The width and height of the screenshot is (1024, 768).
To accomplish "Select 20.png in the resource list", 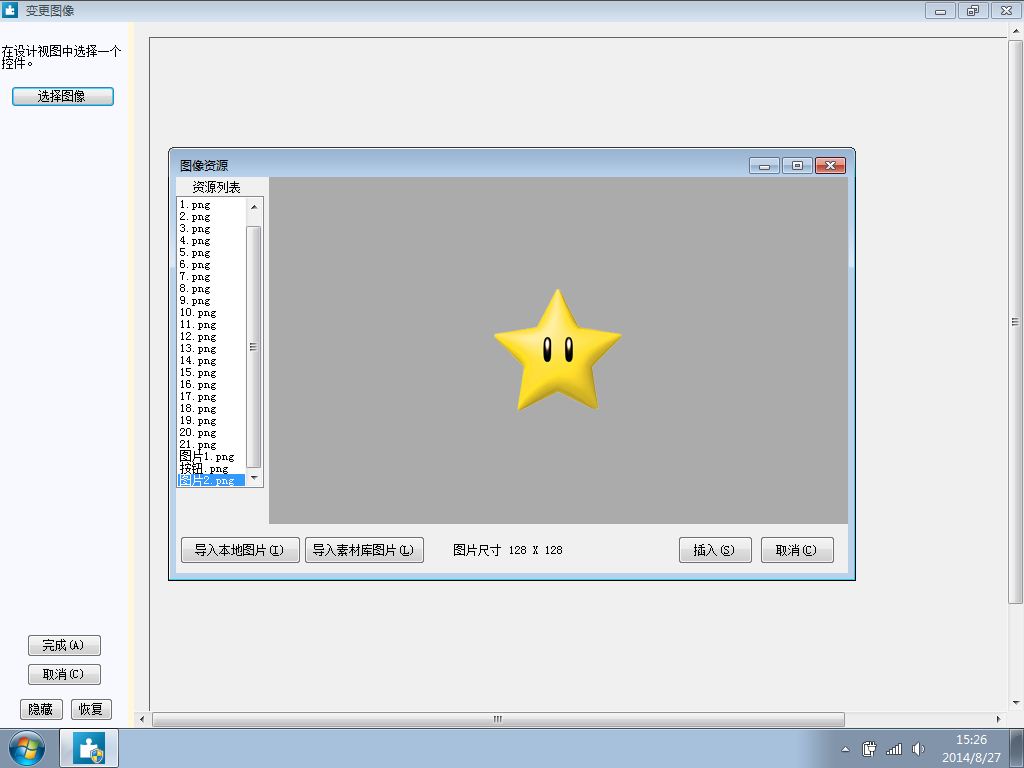I will click(x=211, y=432).
